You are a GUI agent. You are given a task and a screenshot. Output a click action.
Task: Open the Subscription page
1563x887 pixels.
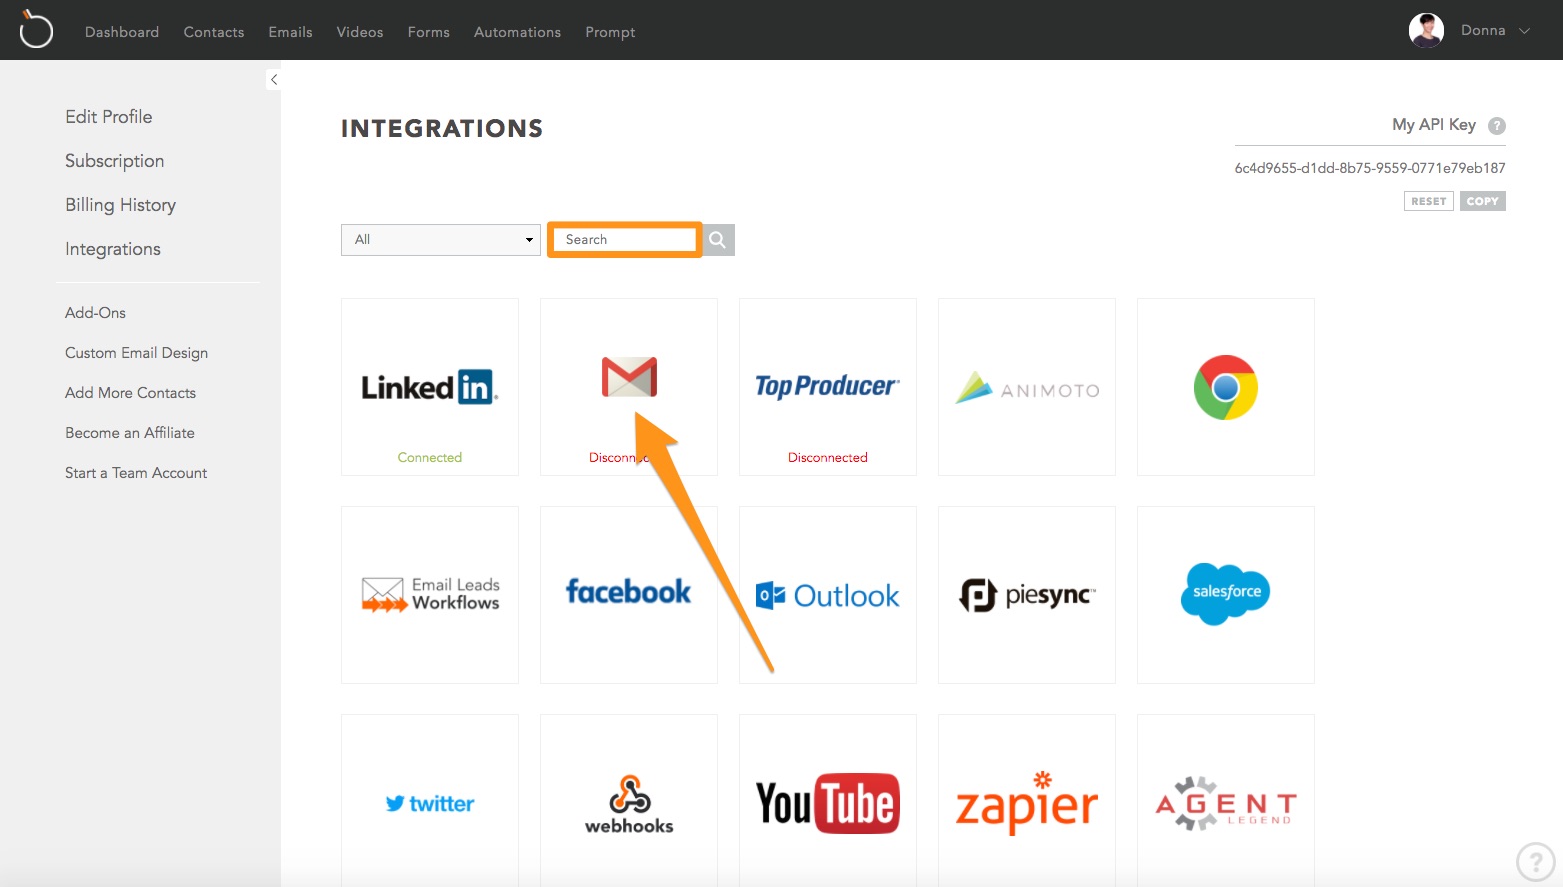point(115,161)
